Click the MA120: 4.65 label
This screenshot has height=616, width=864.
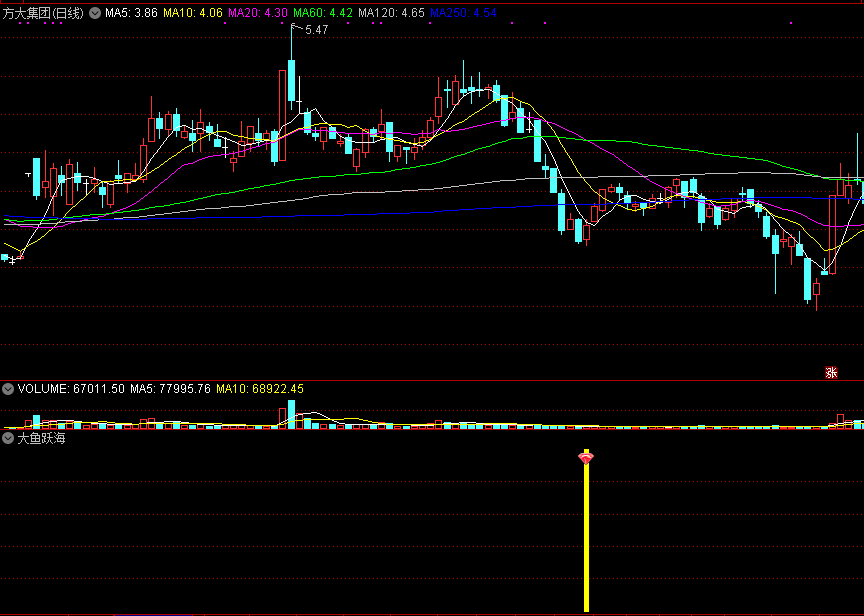click(391, 13)
